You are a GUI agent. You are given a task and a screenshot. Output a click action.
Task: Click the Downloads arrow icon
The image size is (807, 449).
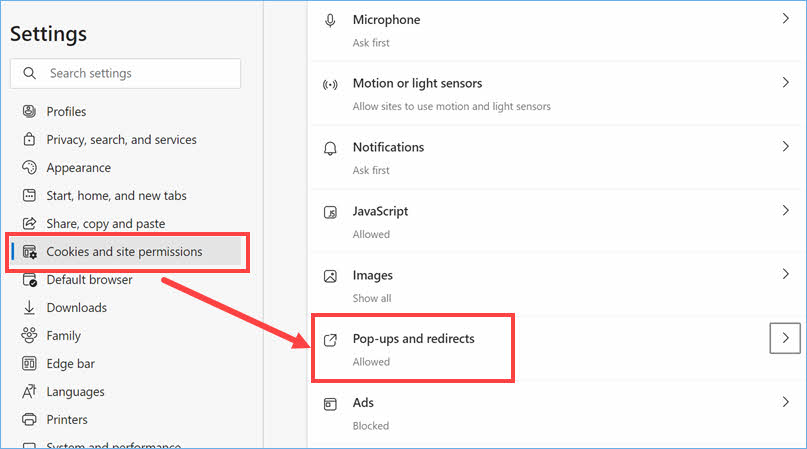[29, 308]
